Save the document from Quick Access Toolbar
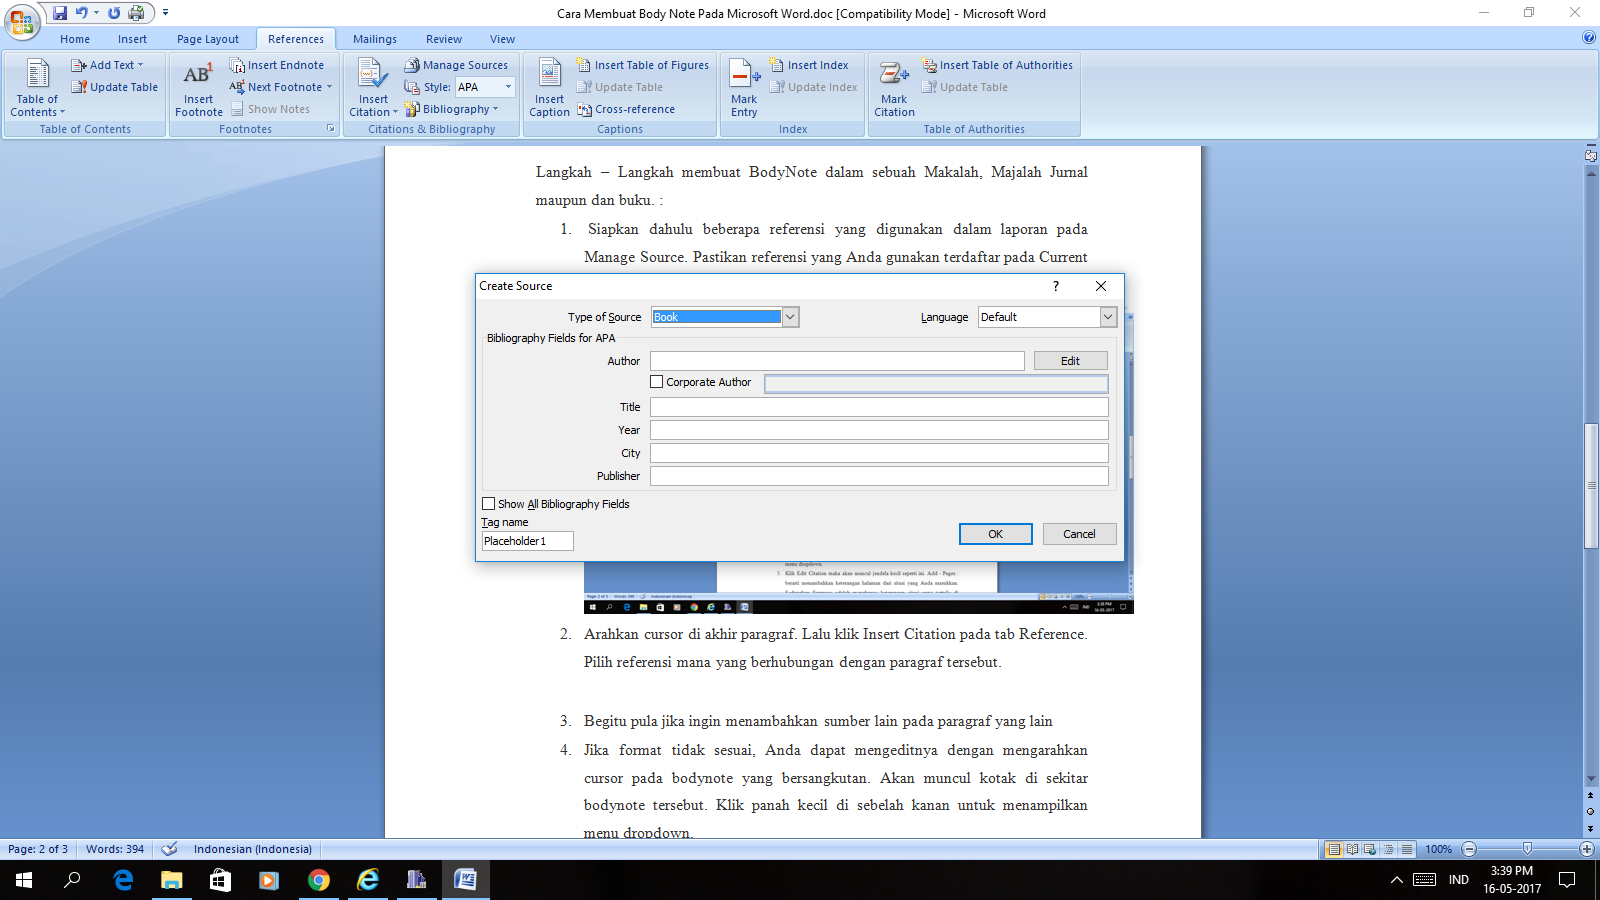This screenshot has height=900, width=1600. 60,13
